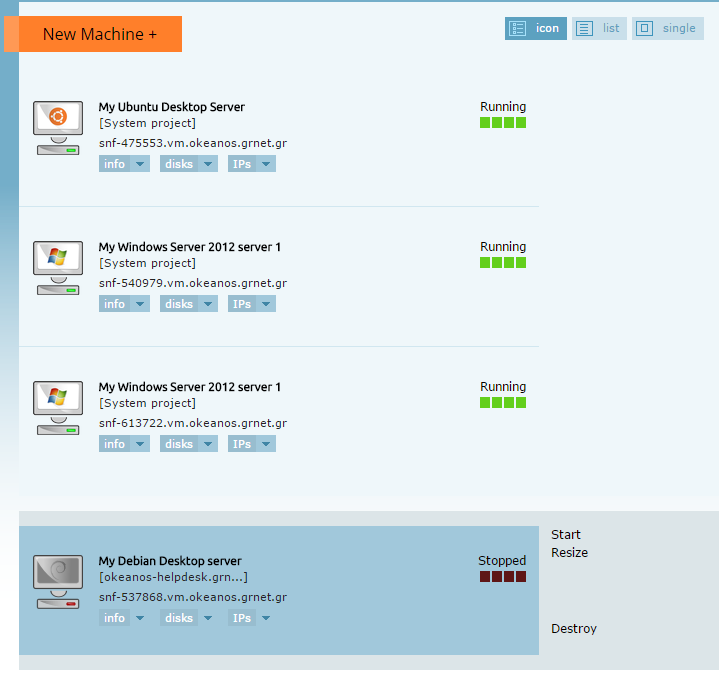Switch to single view mode
This screenshot has width=719, height=673.
(x=667, y=29)
